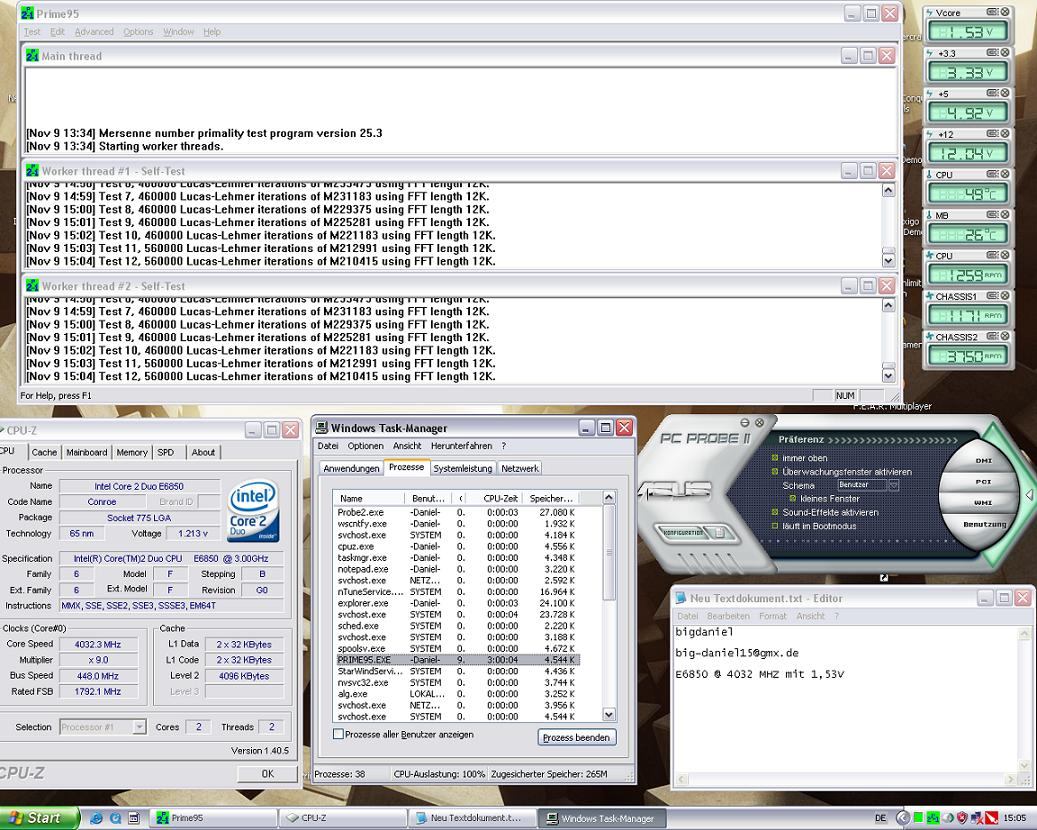
Task: Expand hidden tray icons with the arrow button
Action: pos(903,818)
